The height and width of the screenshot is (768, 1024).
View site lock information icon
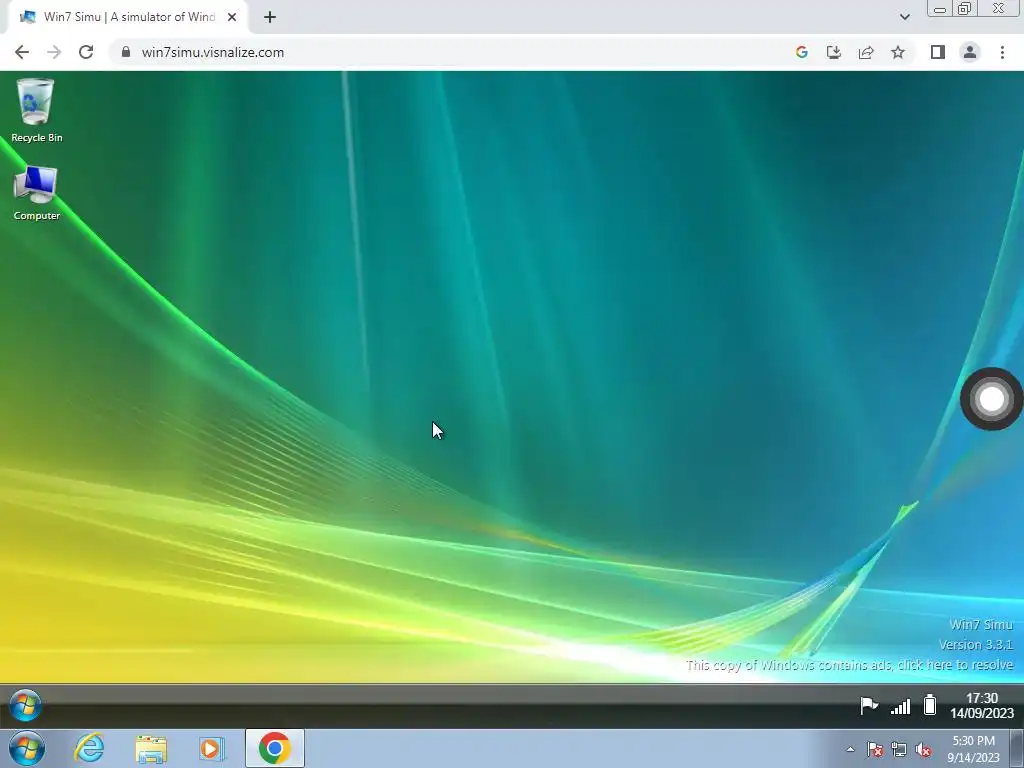(x=126, y=52)
